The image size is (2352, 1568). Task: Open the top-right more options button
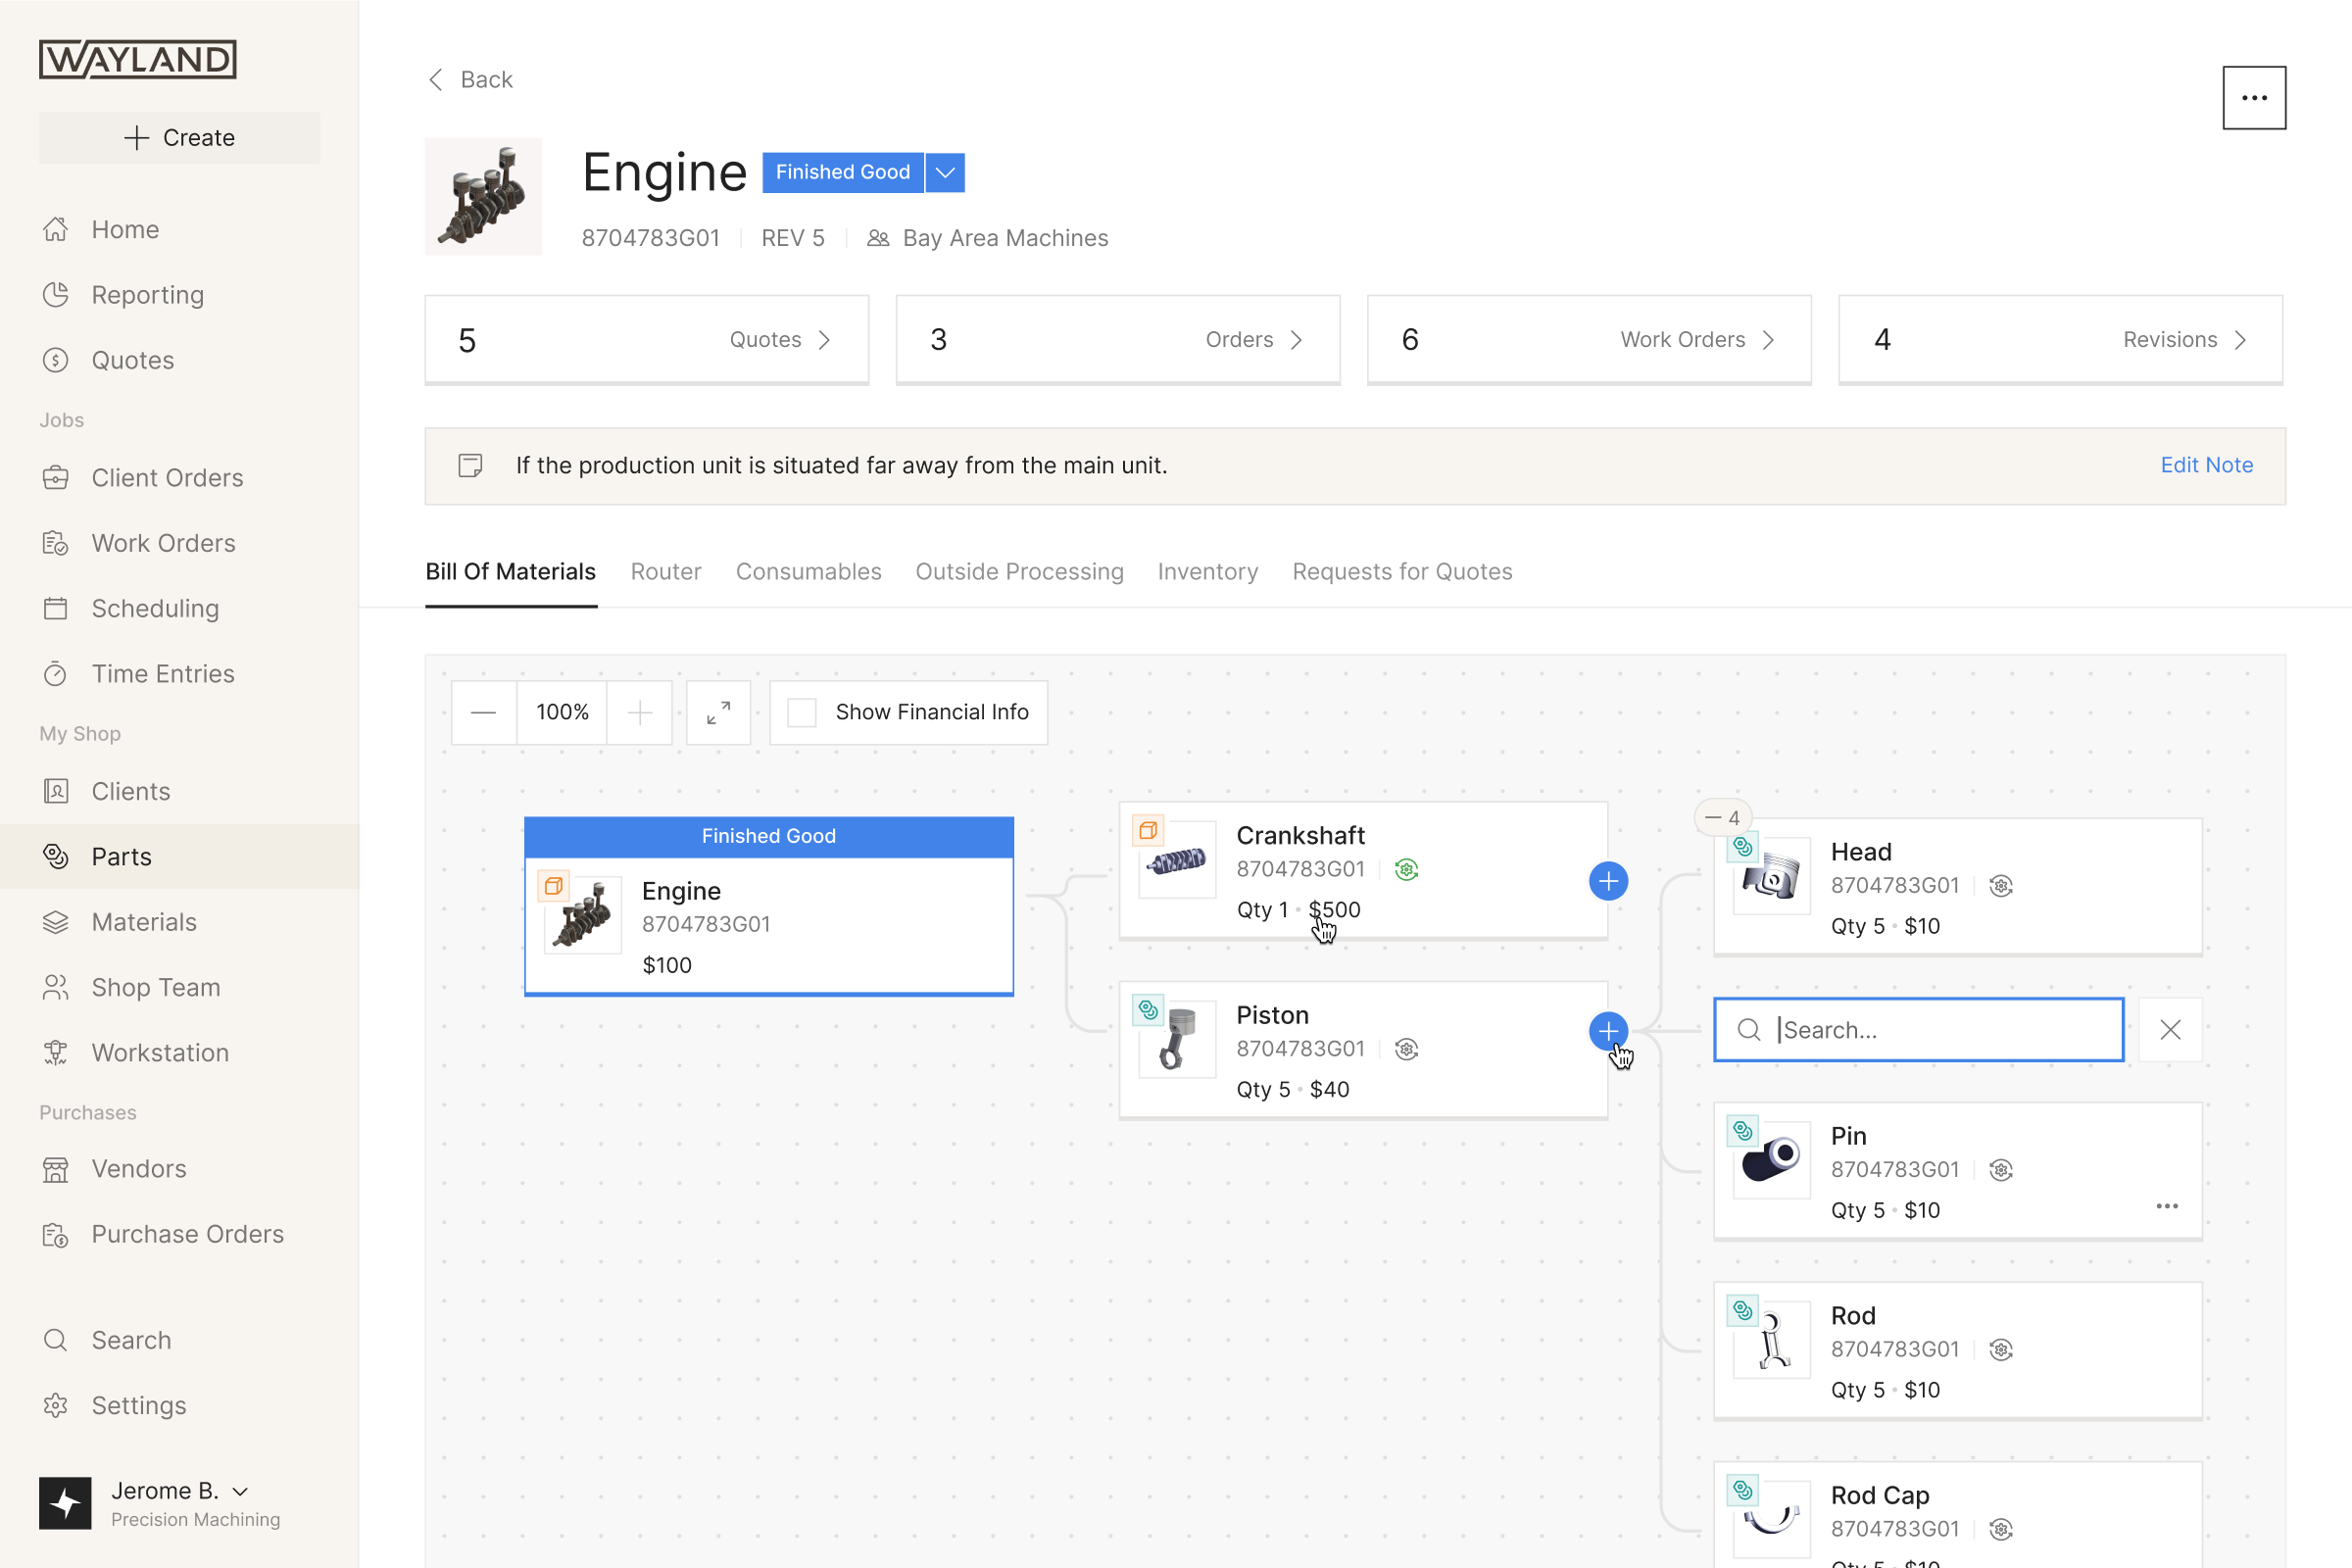click(2253, 98)
